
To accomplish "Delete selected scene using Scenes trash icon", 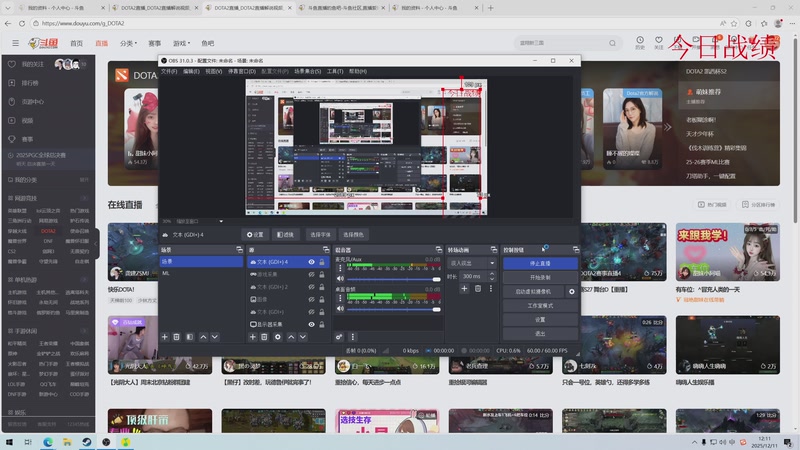I will [177, 337].
